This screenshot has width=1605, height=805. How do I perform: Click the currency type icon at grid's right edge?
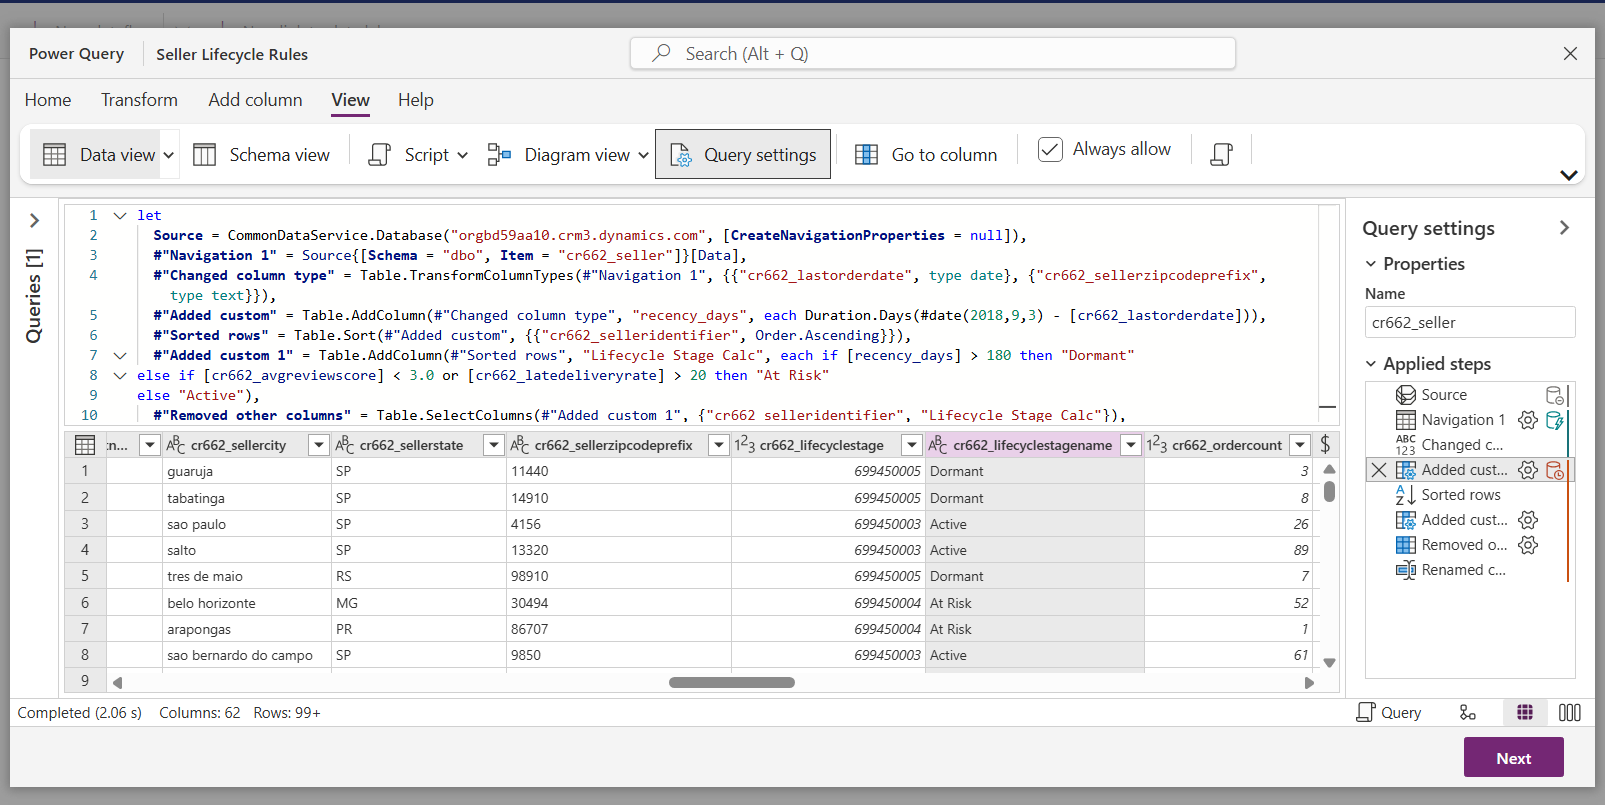tap(1325, 445)
